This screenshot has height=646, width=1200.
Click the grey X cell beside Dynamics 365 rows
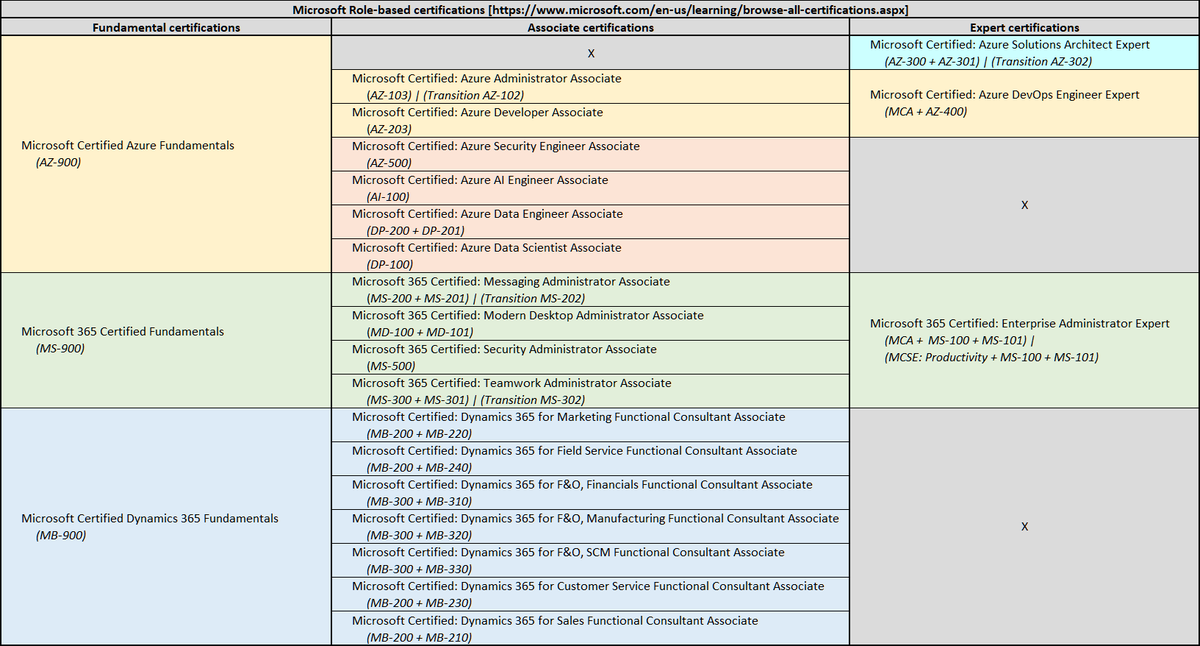(1024, 526)
